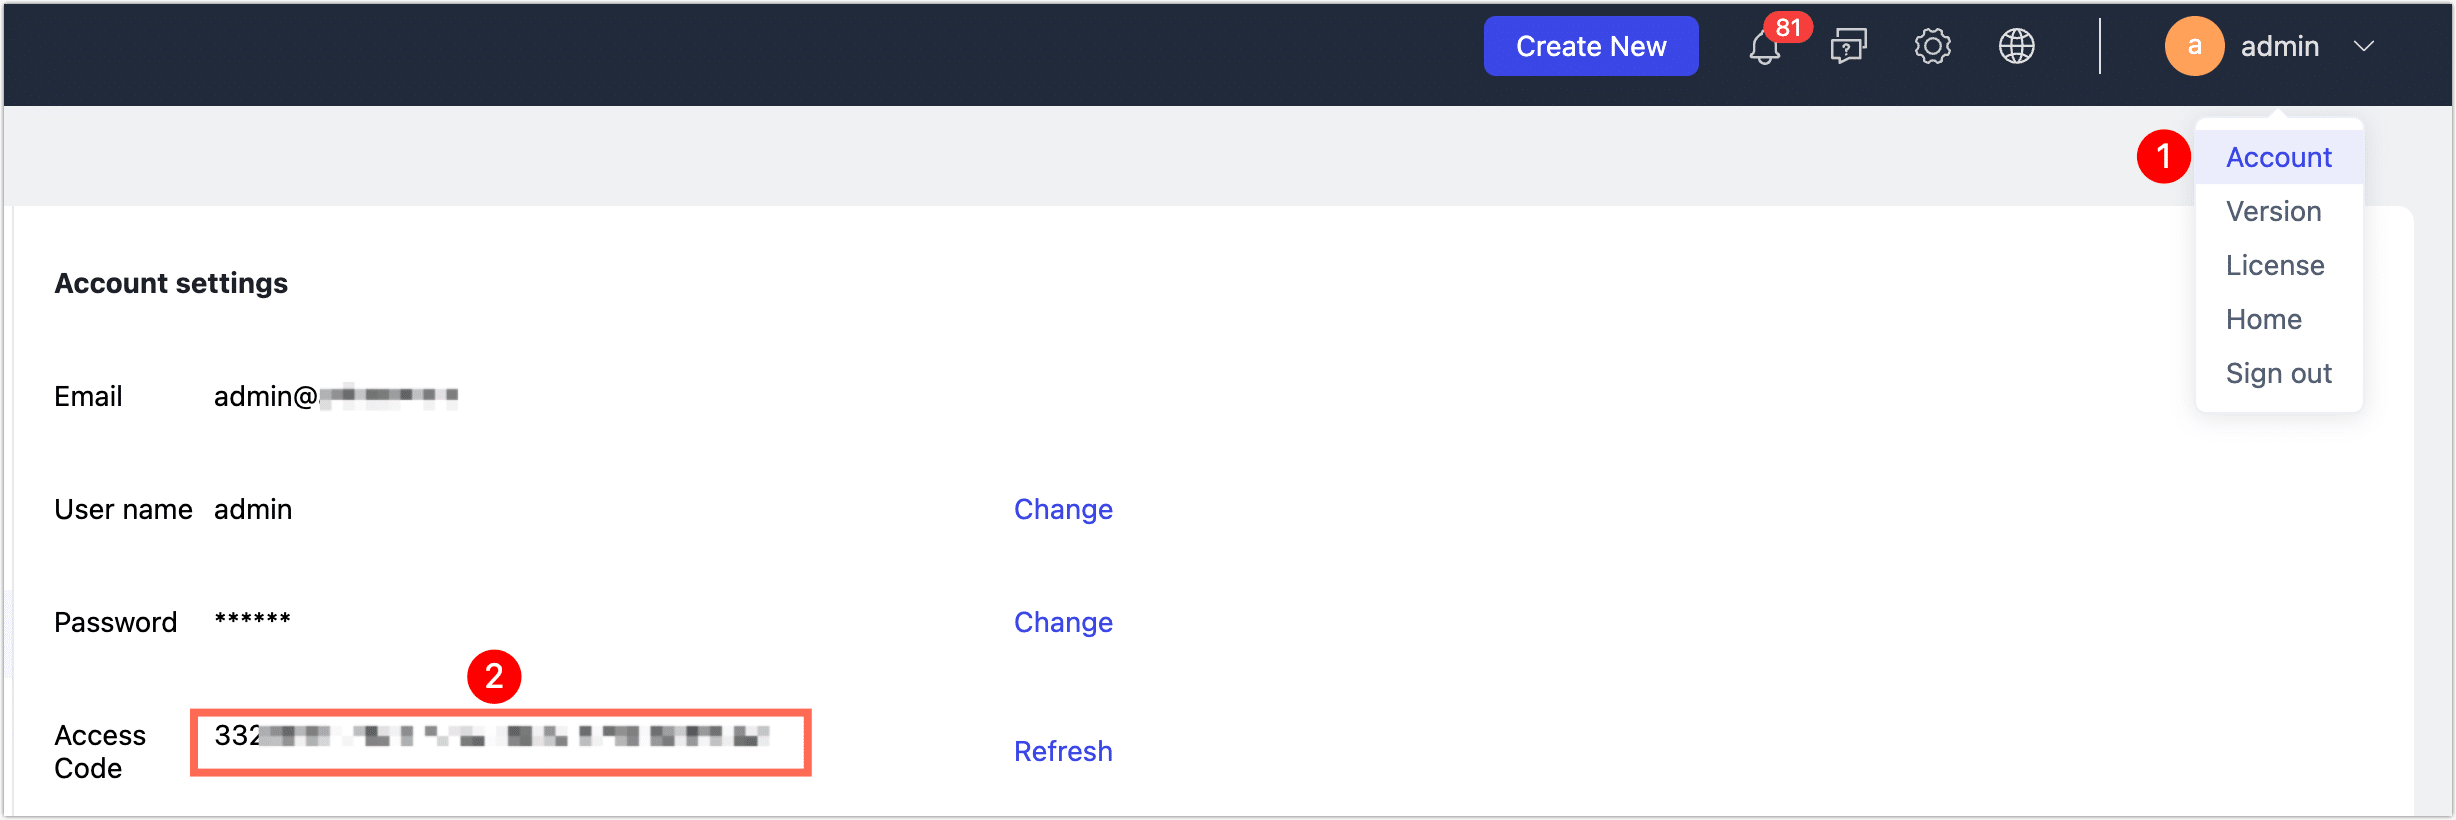Click the highlighted Access Code value
Image resolution: width=2456 pixels, height=820 pixels.
pyautogui.click(x=500, y=740)
